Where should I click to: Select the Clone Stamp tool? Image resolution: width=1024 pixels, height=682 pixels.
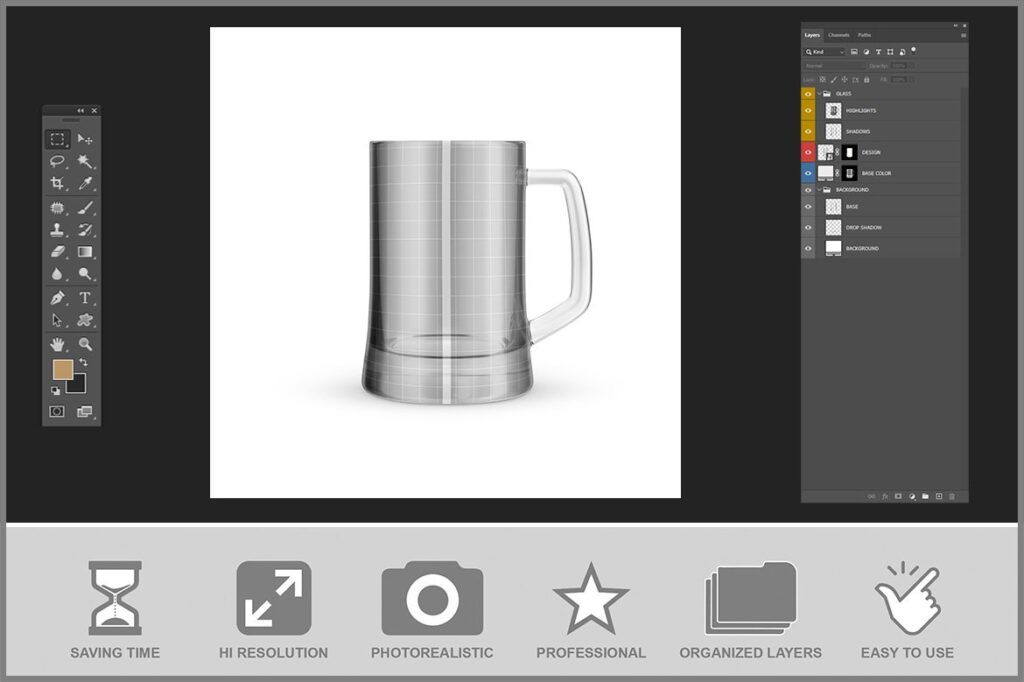[58, 230]
